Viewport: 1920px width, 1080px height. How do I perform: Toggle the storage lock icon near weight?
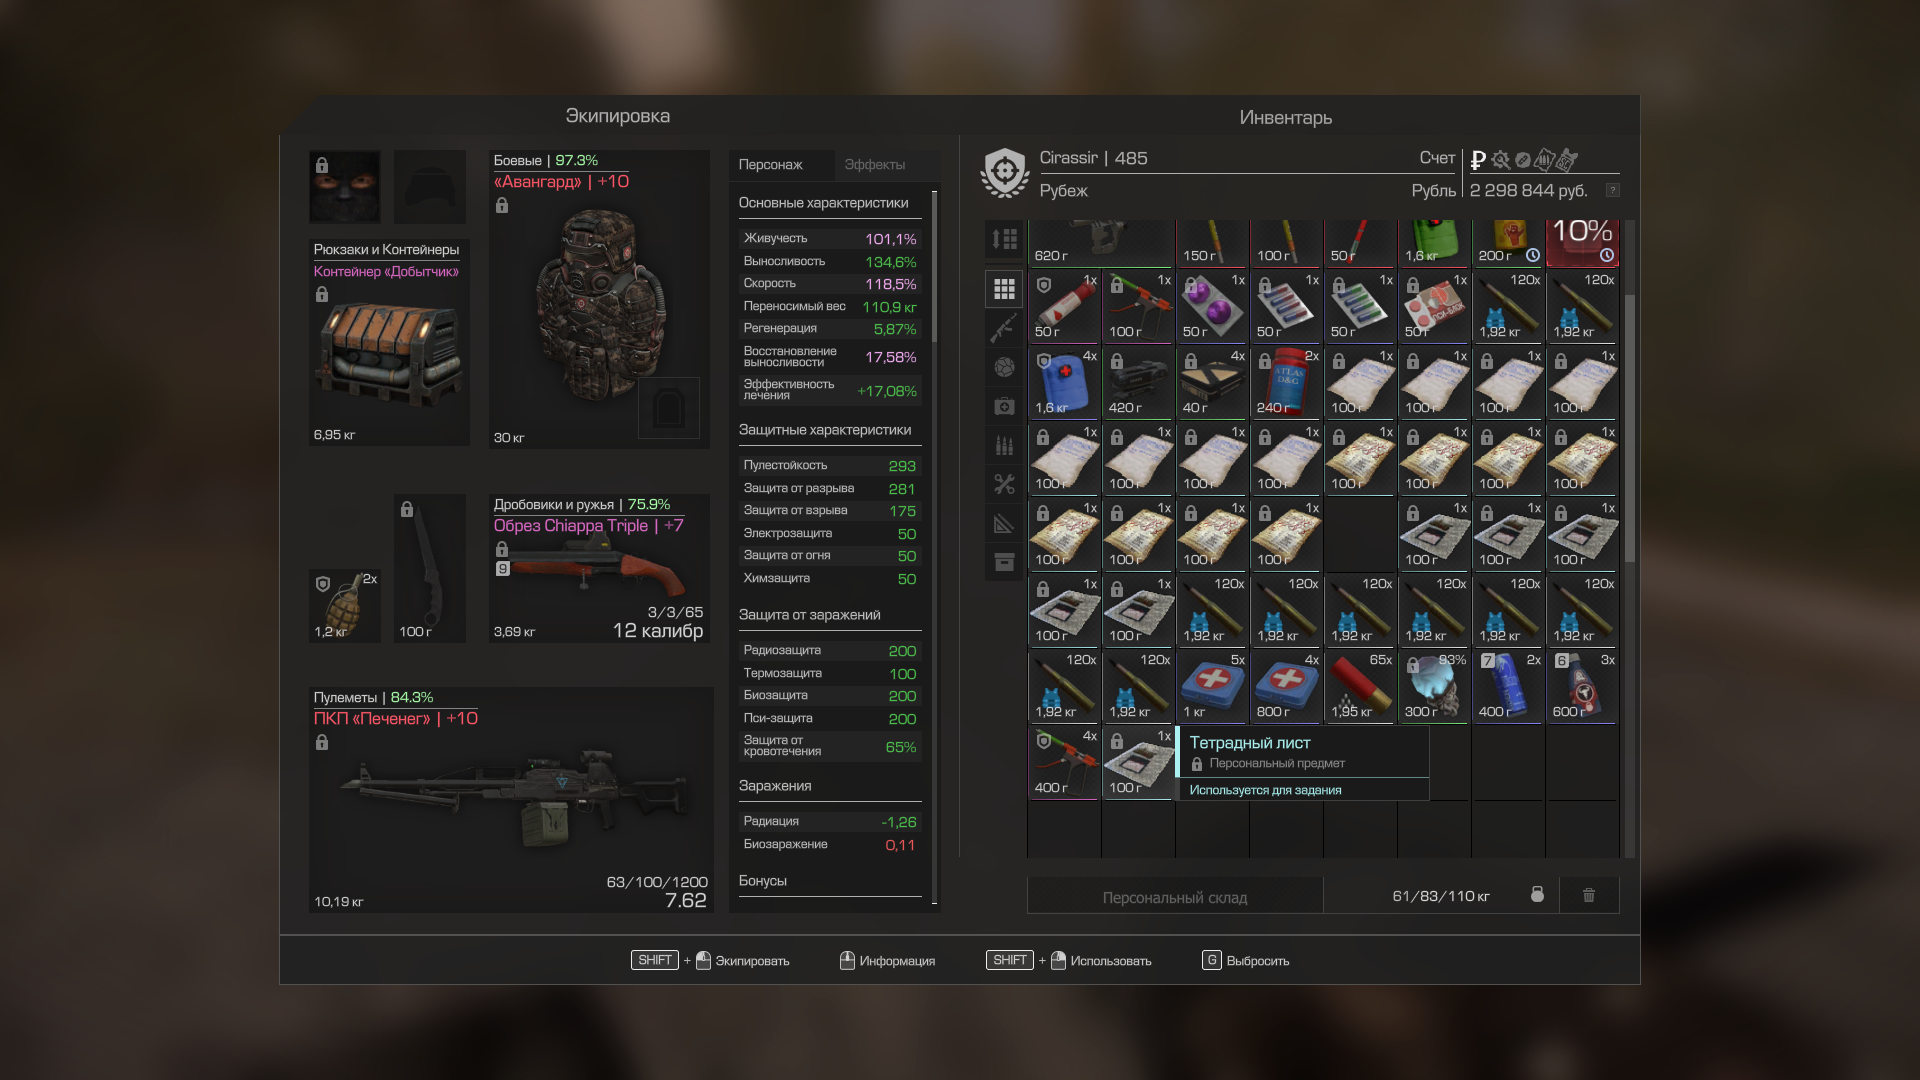pos(1537,894)
